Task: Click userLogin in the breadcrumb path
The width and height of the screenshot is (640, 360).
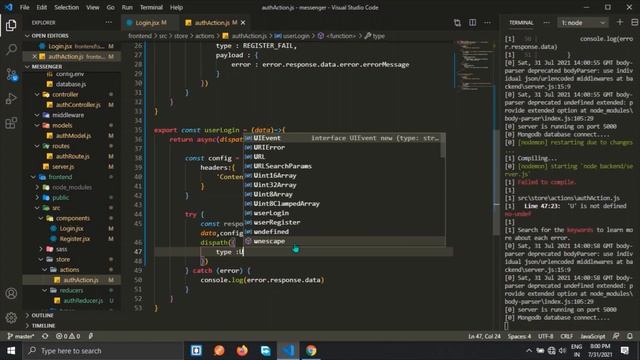Action: pyautogui.click(x=296, y=36)
